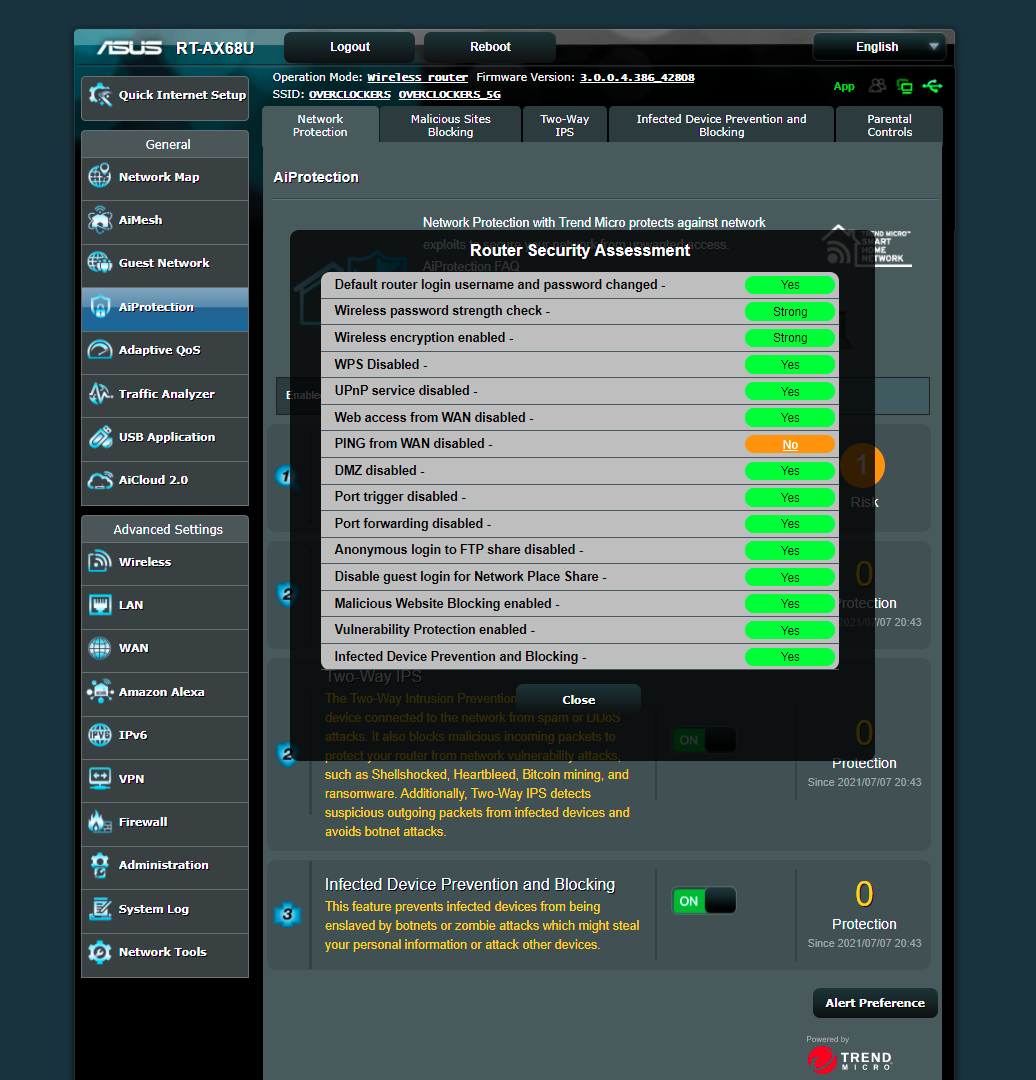Click the Amazon Alexa icon

click(100, 692)
